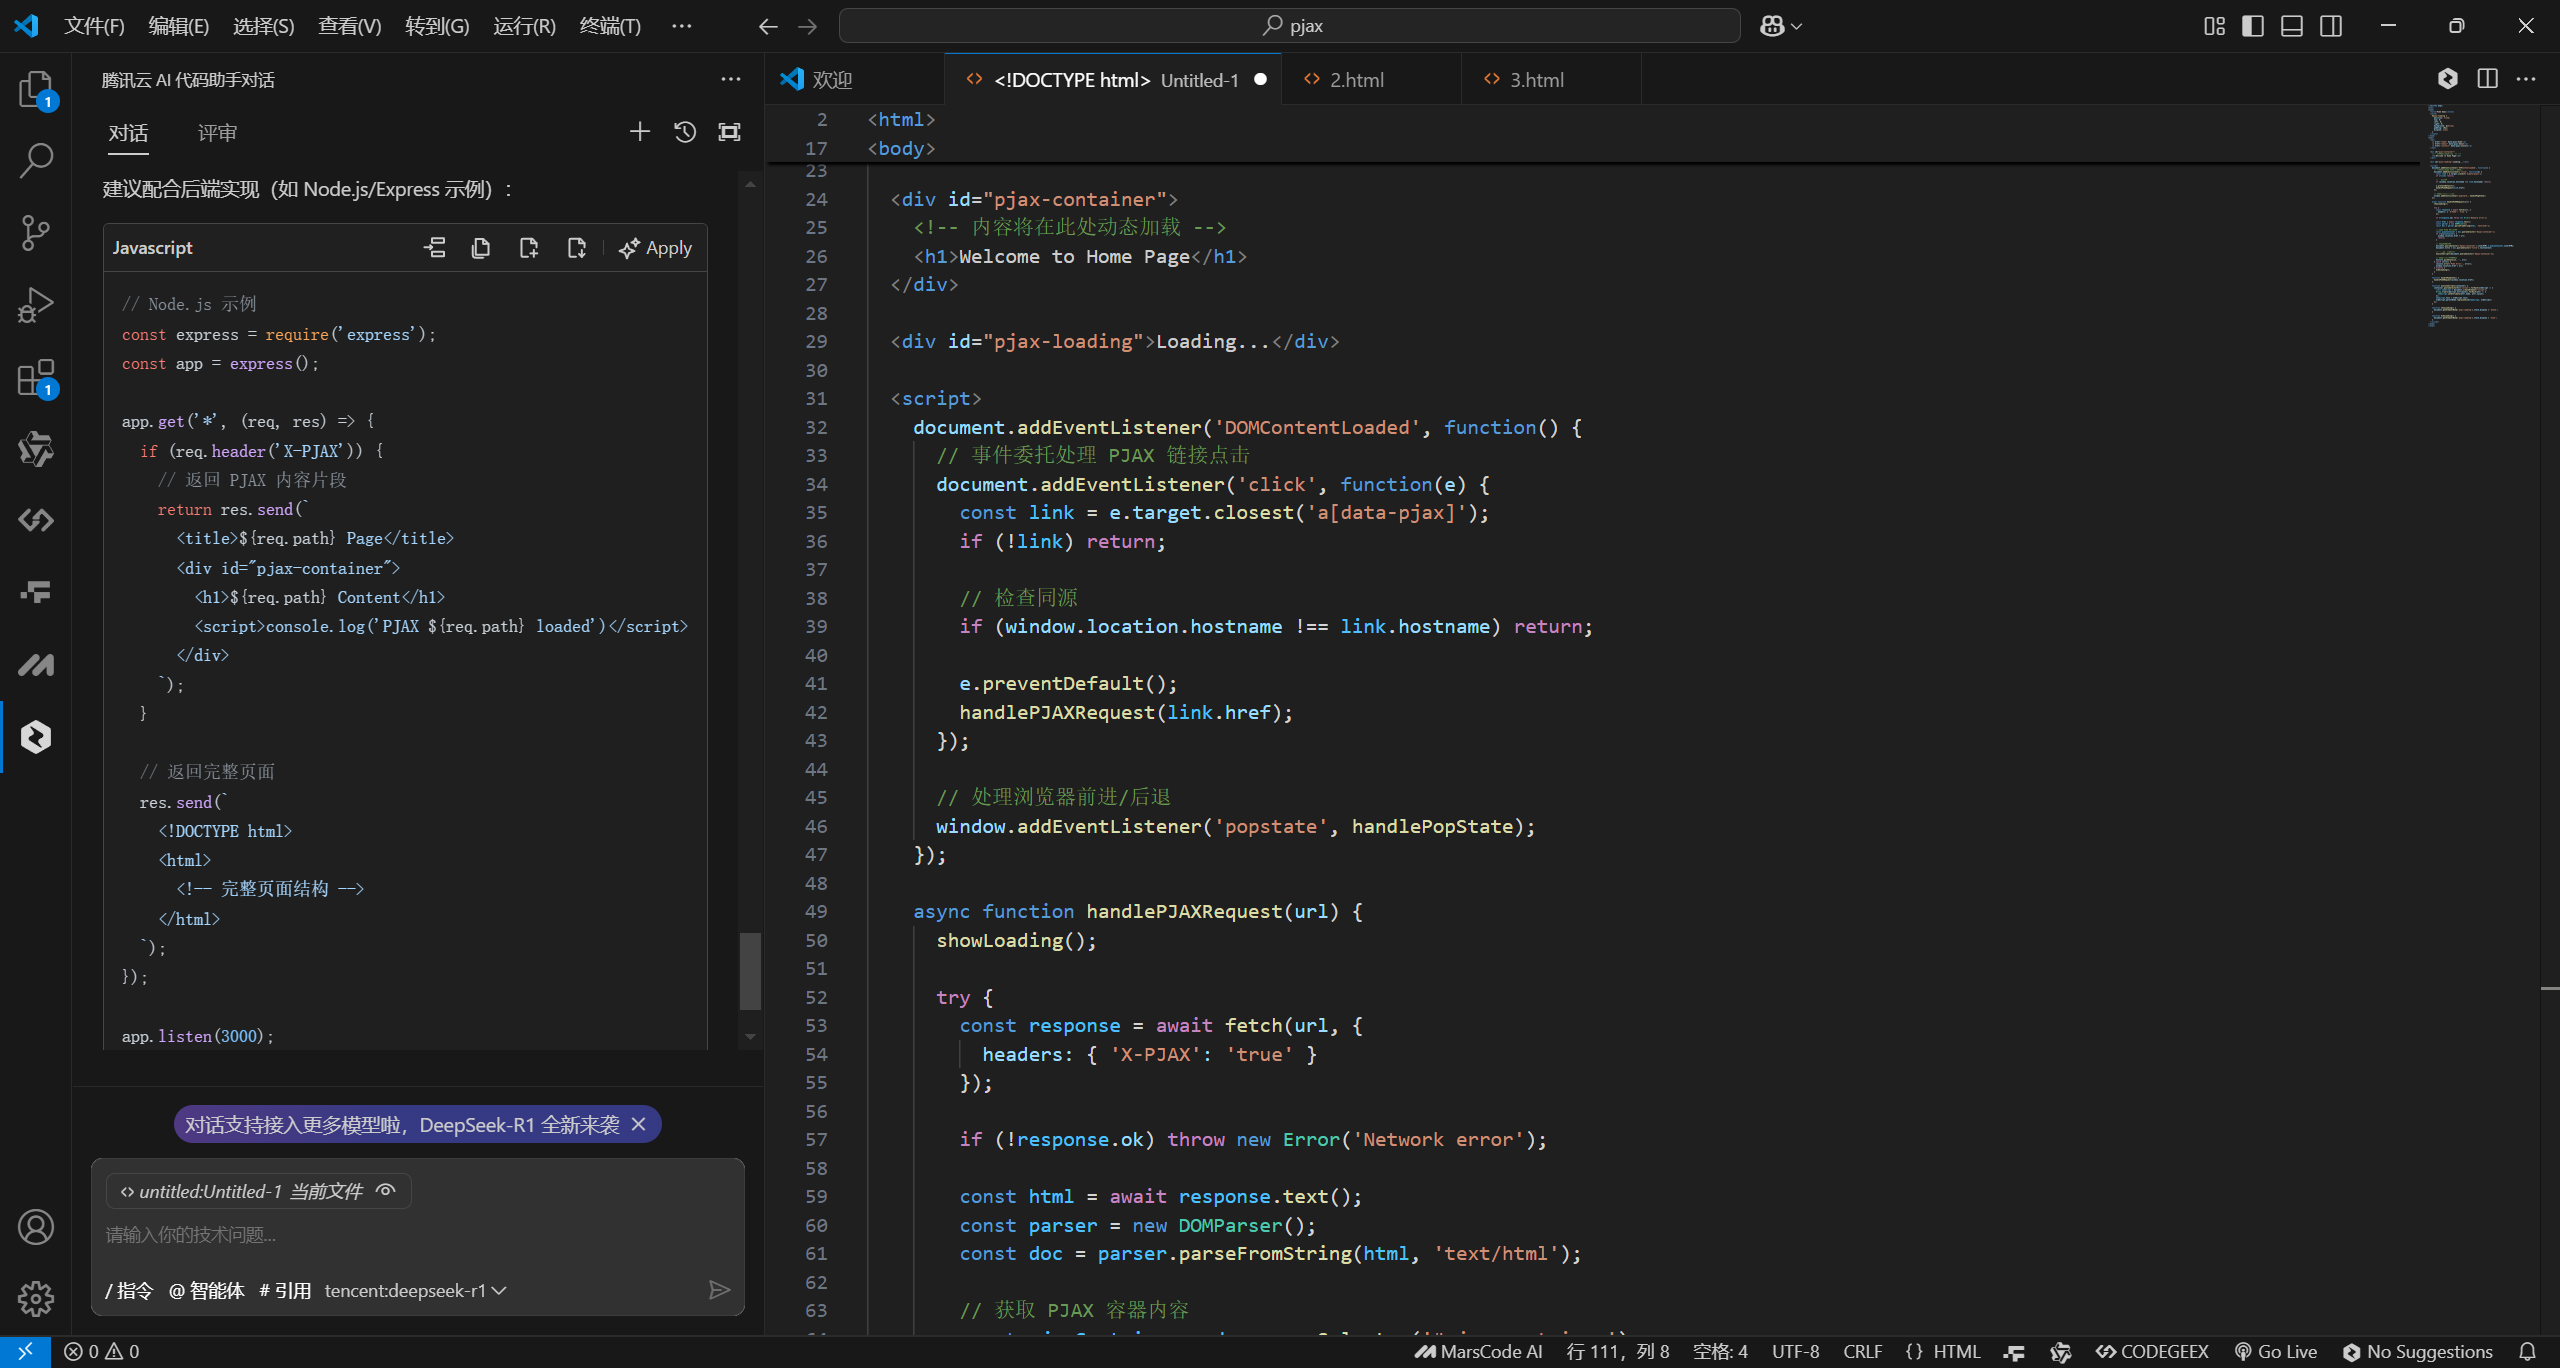Click the 行 111, 列 8 cursor position
The height and width of the screenshot is (1368, 2560).
[1618, 1352]
